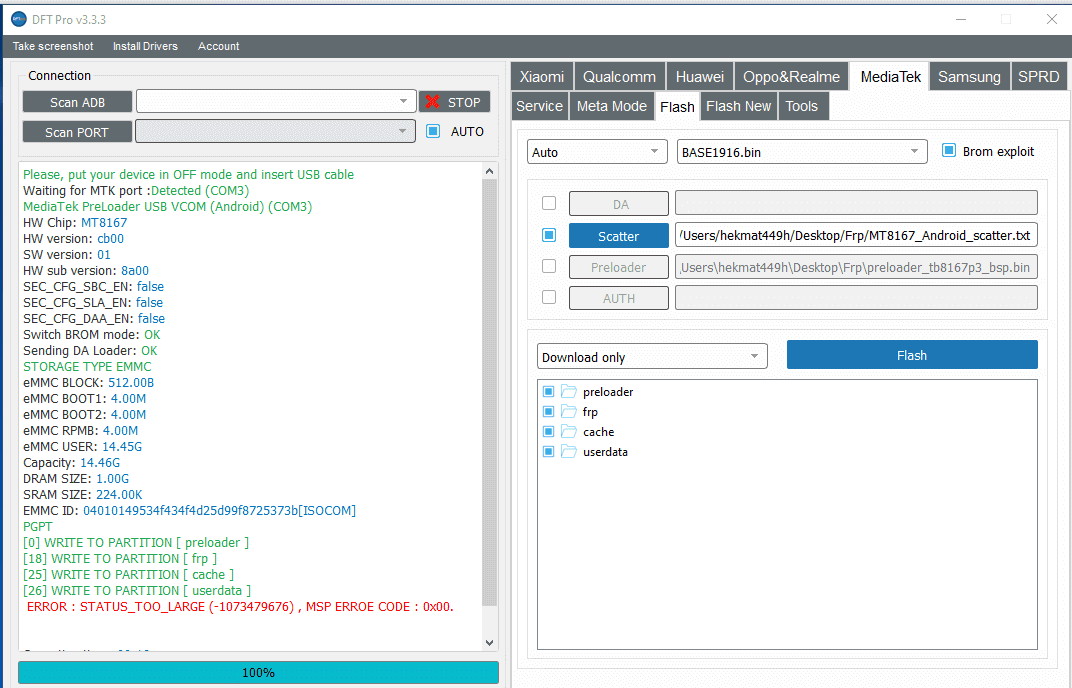Disable the Brom exploit checkbox

(x=948, y=150)
